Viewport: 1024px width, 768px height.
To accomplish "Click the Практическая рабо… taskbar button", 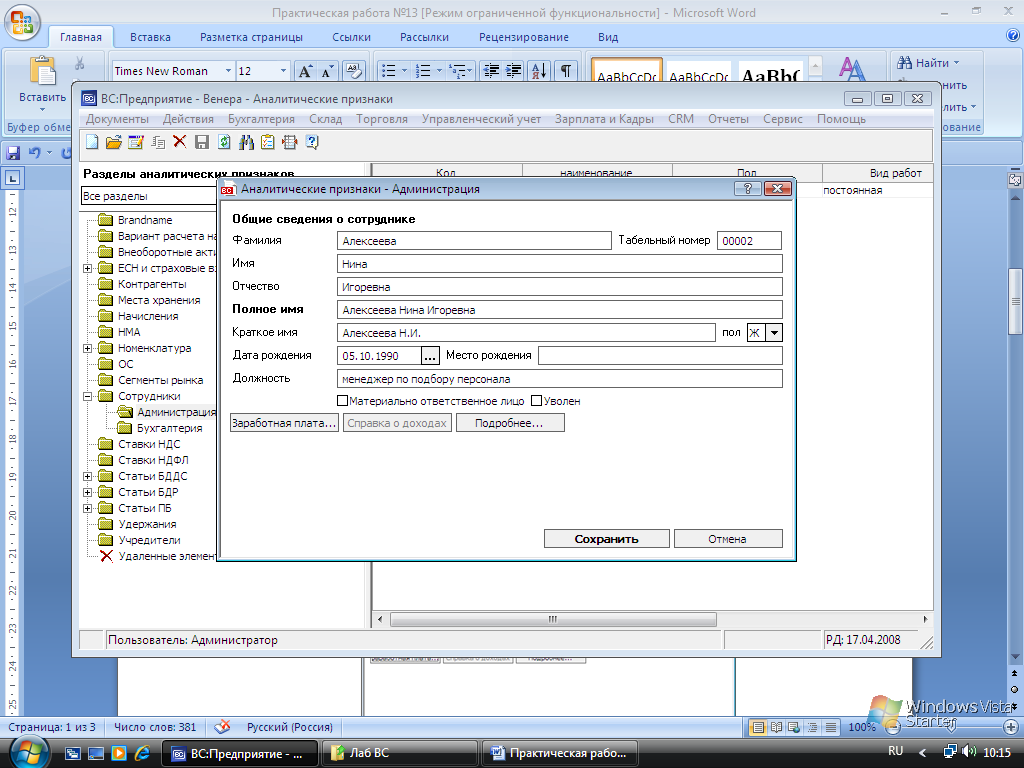I will click(558, 753).
